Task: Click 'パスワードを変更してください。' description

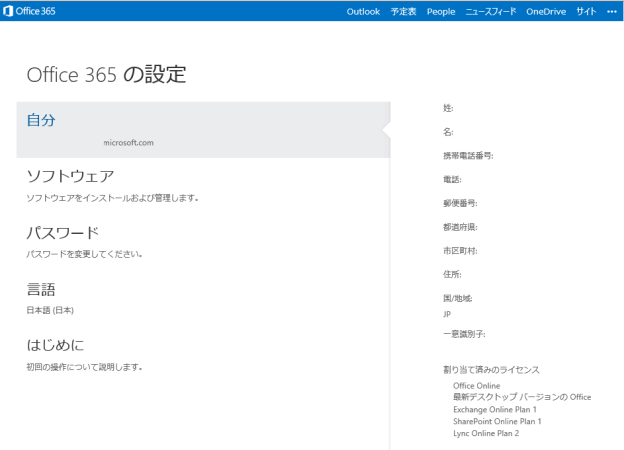Action: click(x=84, y=254)
